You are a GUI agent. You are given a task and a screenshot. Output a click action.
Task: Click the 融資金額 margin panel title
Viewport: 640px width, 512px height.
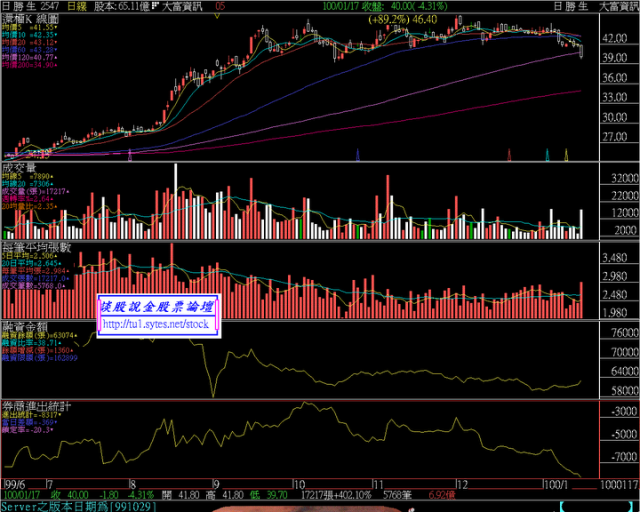24,327
